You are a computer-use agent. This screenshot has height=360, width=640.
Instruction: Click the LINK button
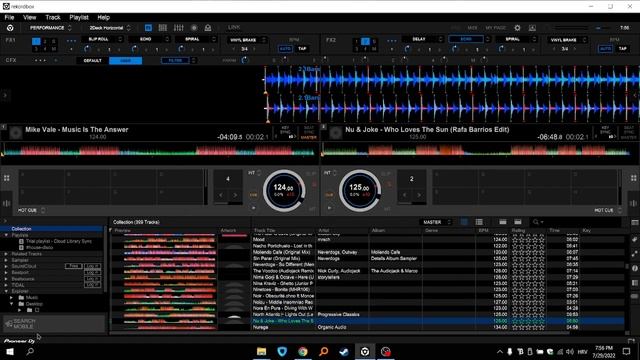coord(234,27)
